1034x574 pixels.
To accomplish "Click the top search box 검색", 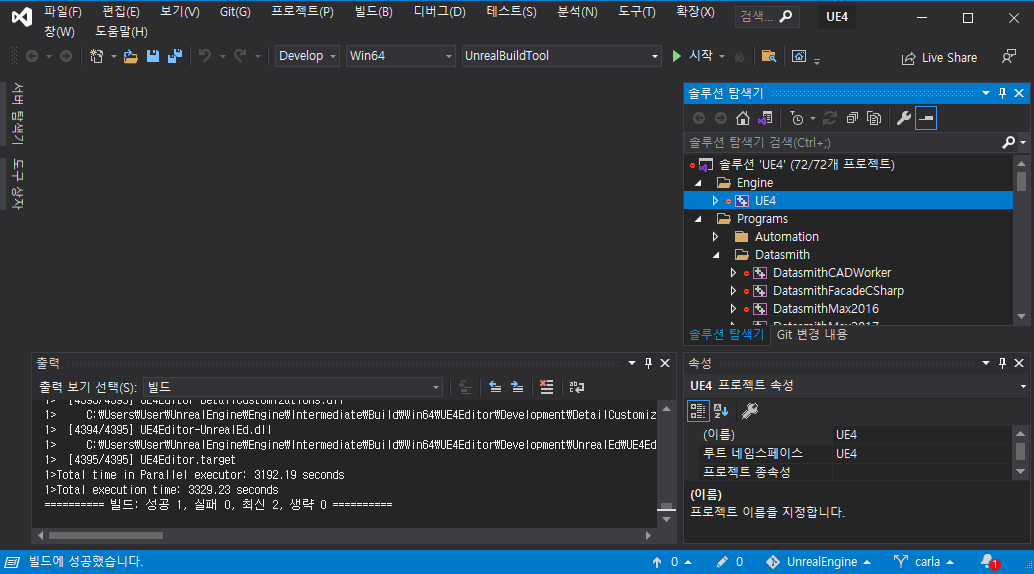I will coord(767,16).
